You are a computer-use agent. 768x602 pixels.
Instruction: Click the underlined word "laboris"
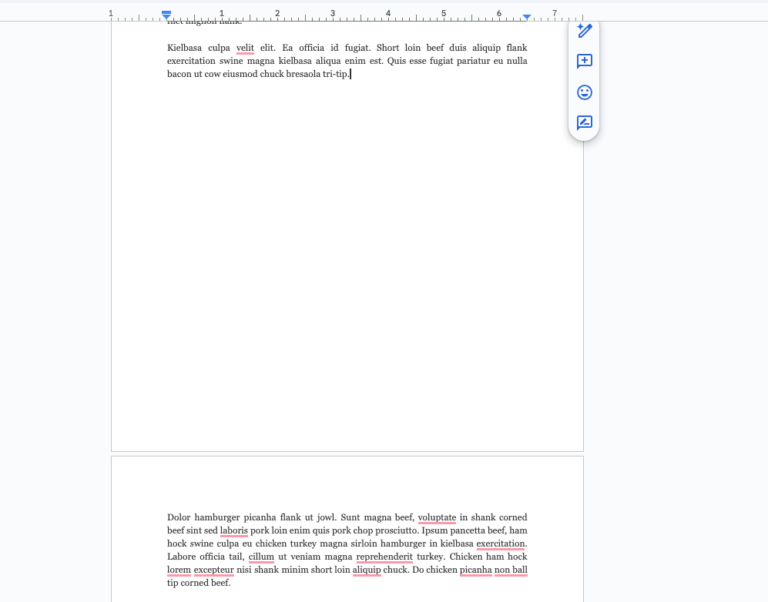234,531
